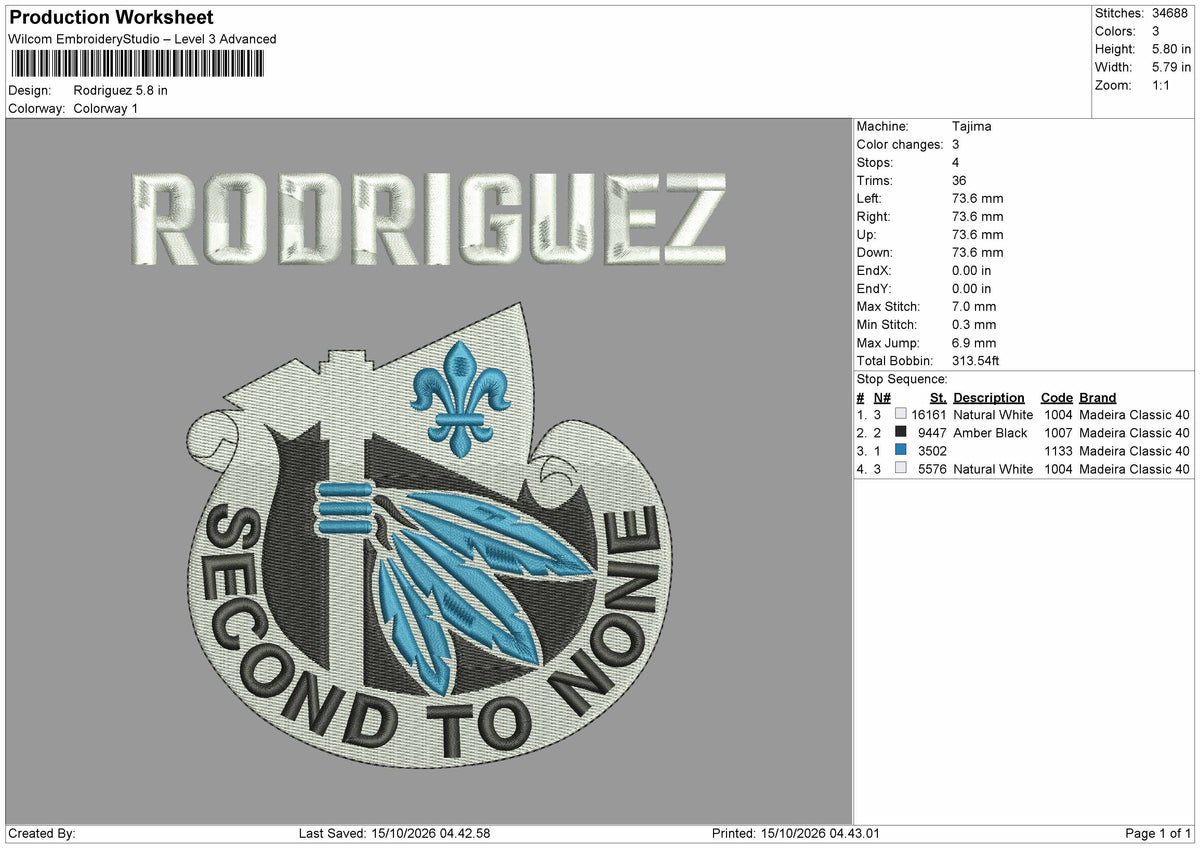
Task: Click the Amber Black color swatch
Action: pos(901,432)
